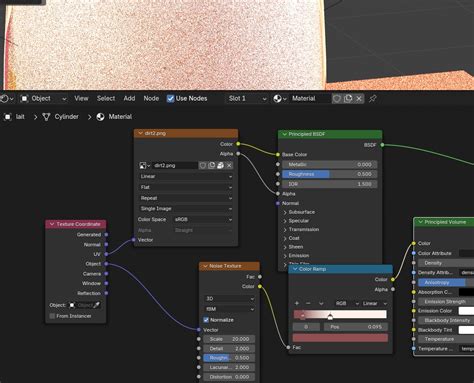Adjust the Metallic slider
This screenshot has height=383, width=474.
tap(330, 165)
